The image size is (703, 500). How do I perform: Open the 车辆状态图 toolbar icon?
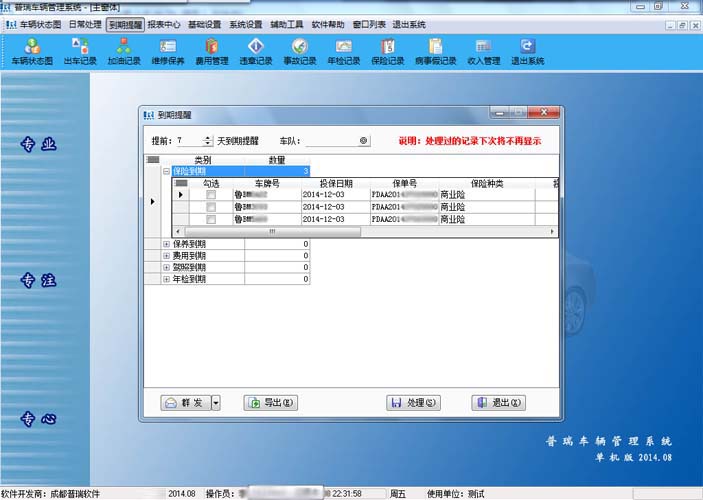[32, 52]
